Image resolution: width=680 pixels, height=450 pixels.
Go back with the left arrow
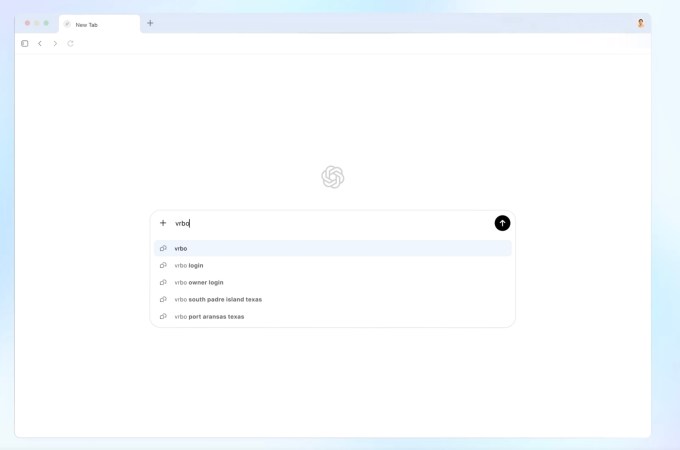(x=40, y=44)
